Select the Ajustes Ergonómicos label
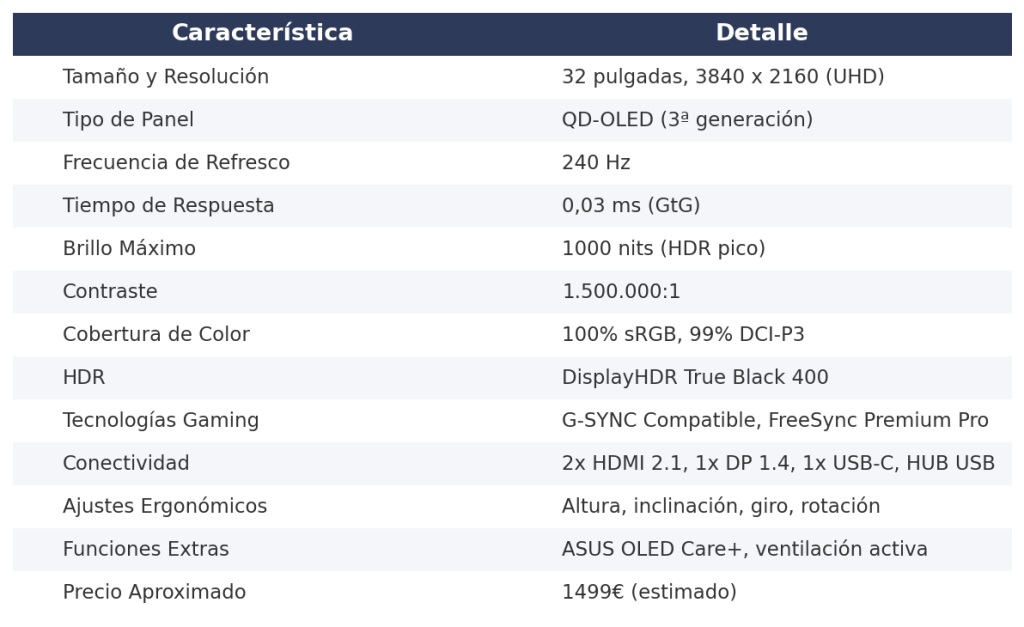The image size is (1024, 627). coord(165,506)
